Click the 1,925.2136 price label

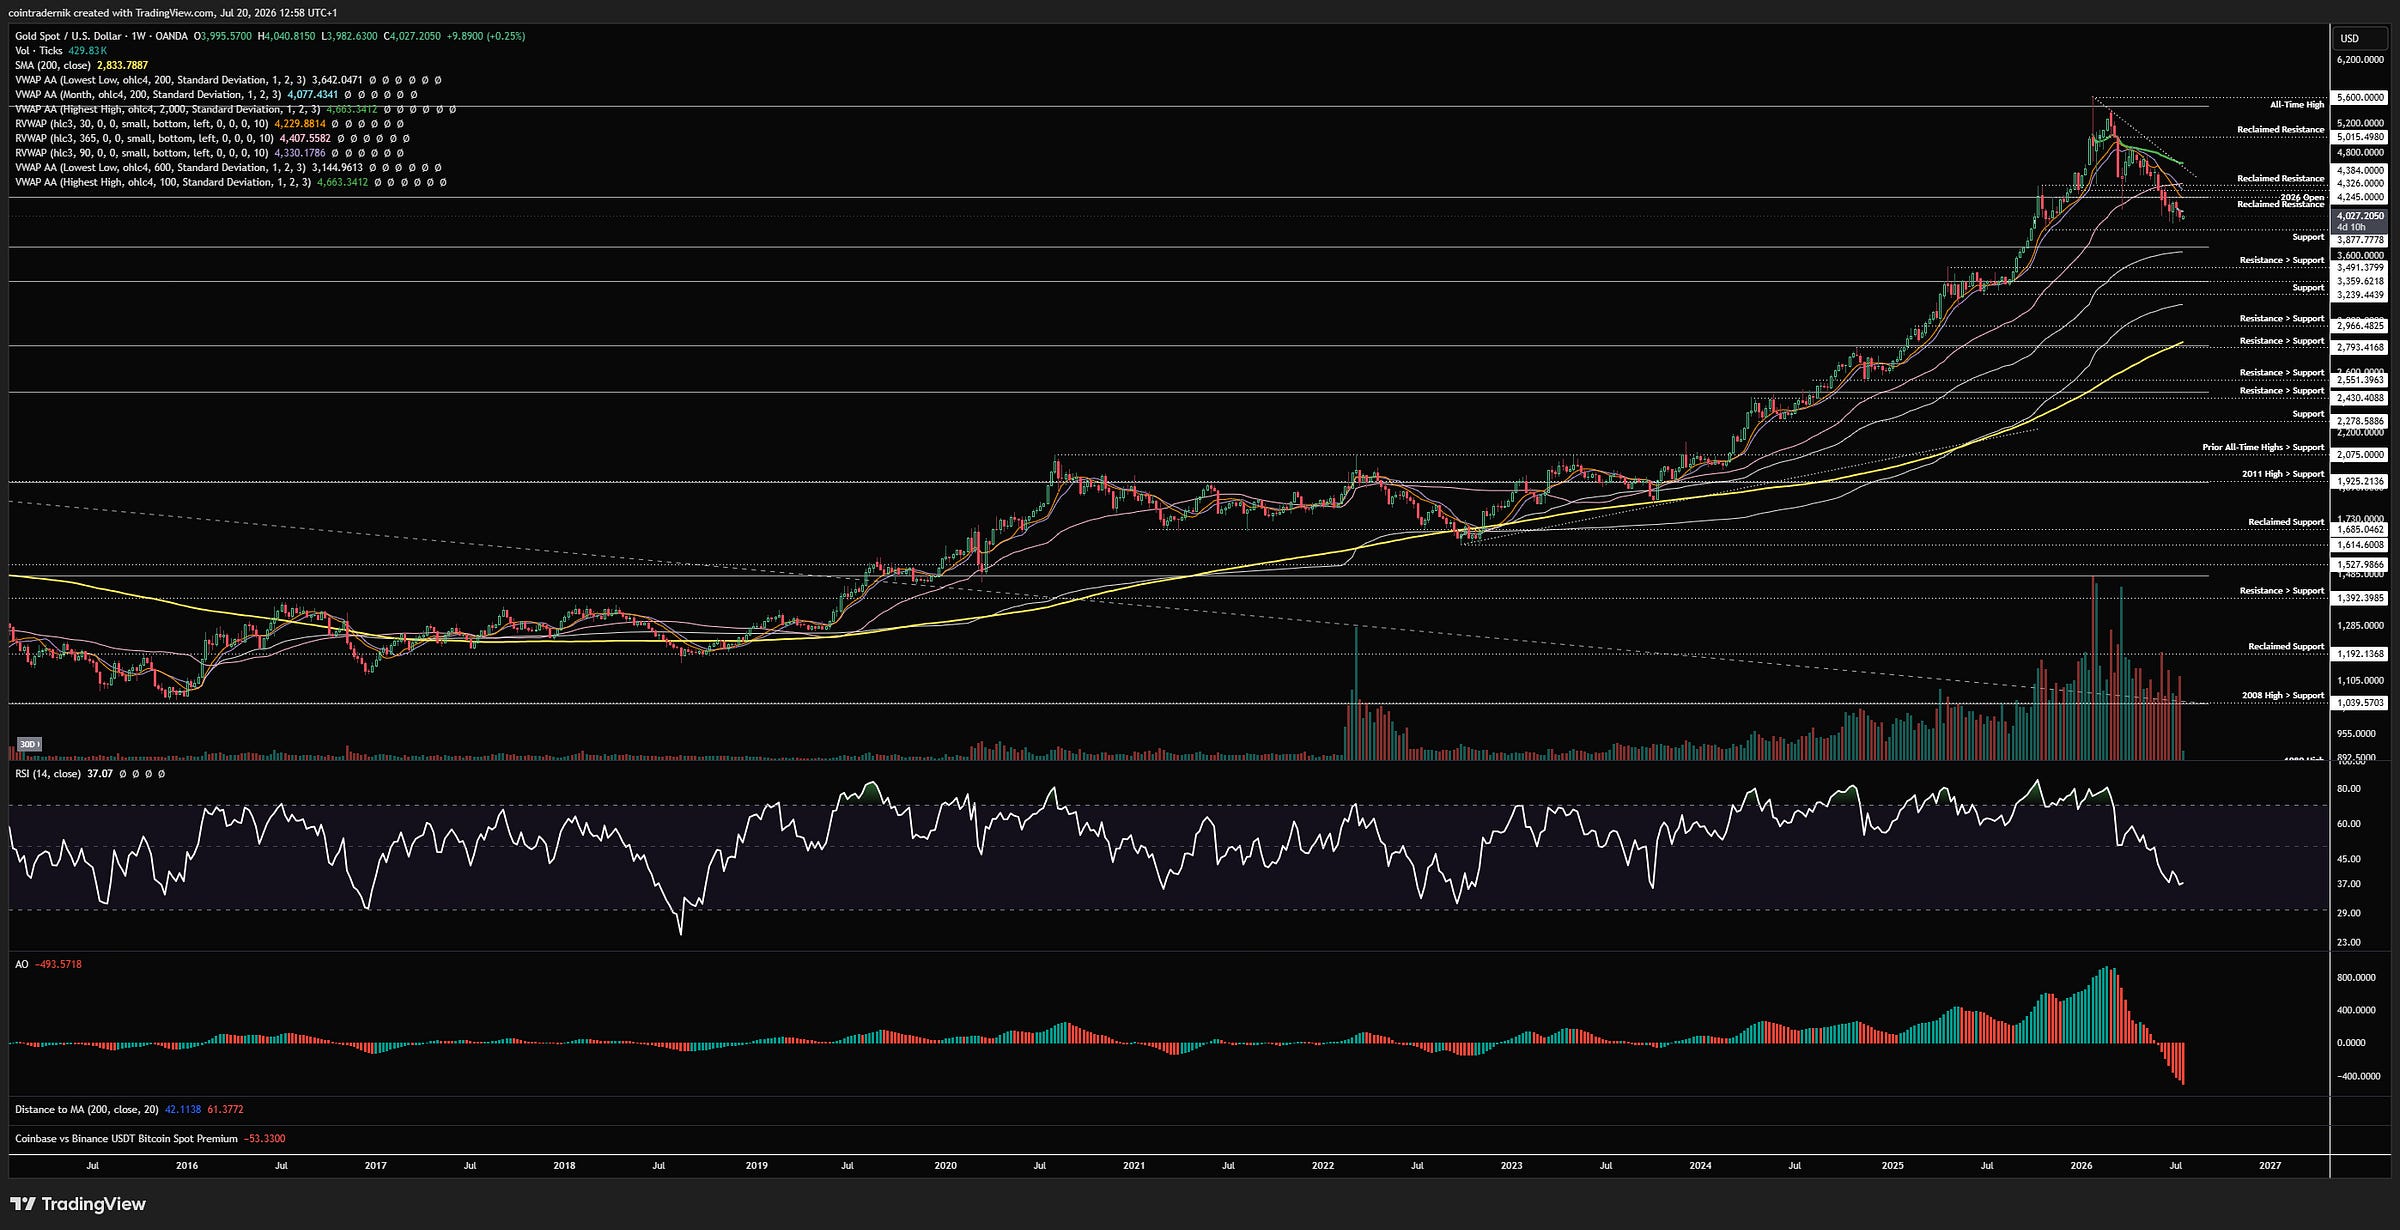(x=2360, y=482)
